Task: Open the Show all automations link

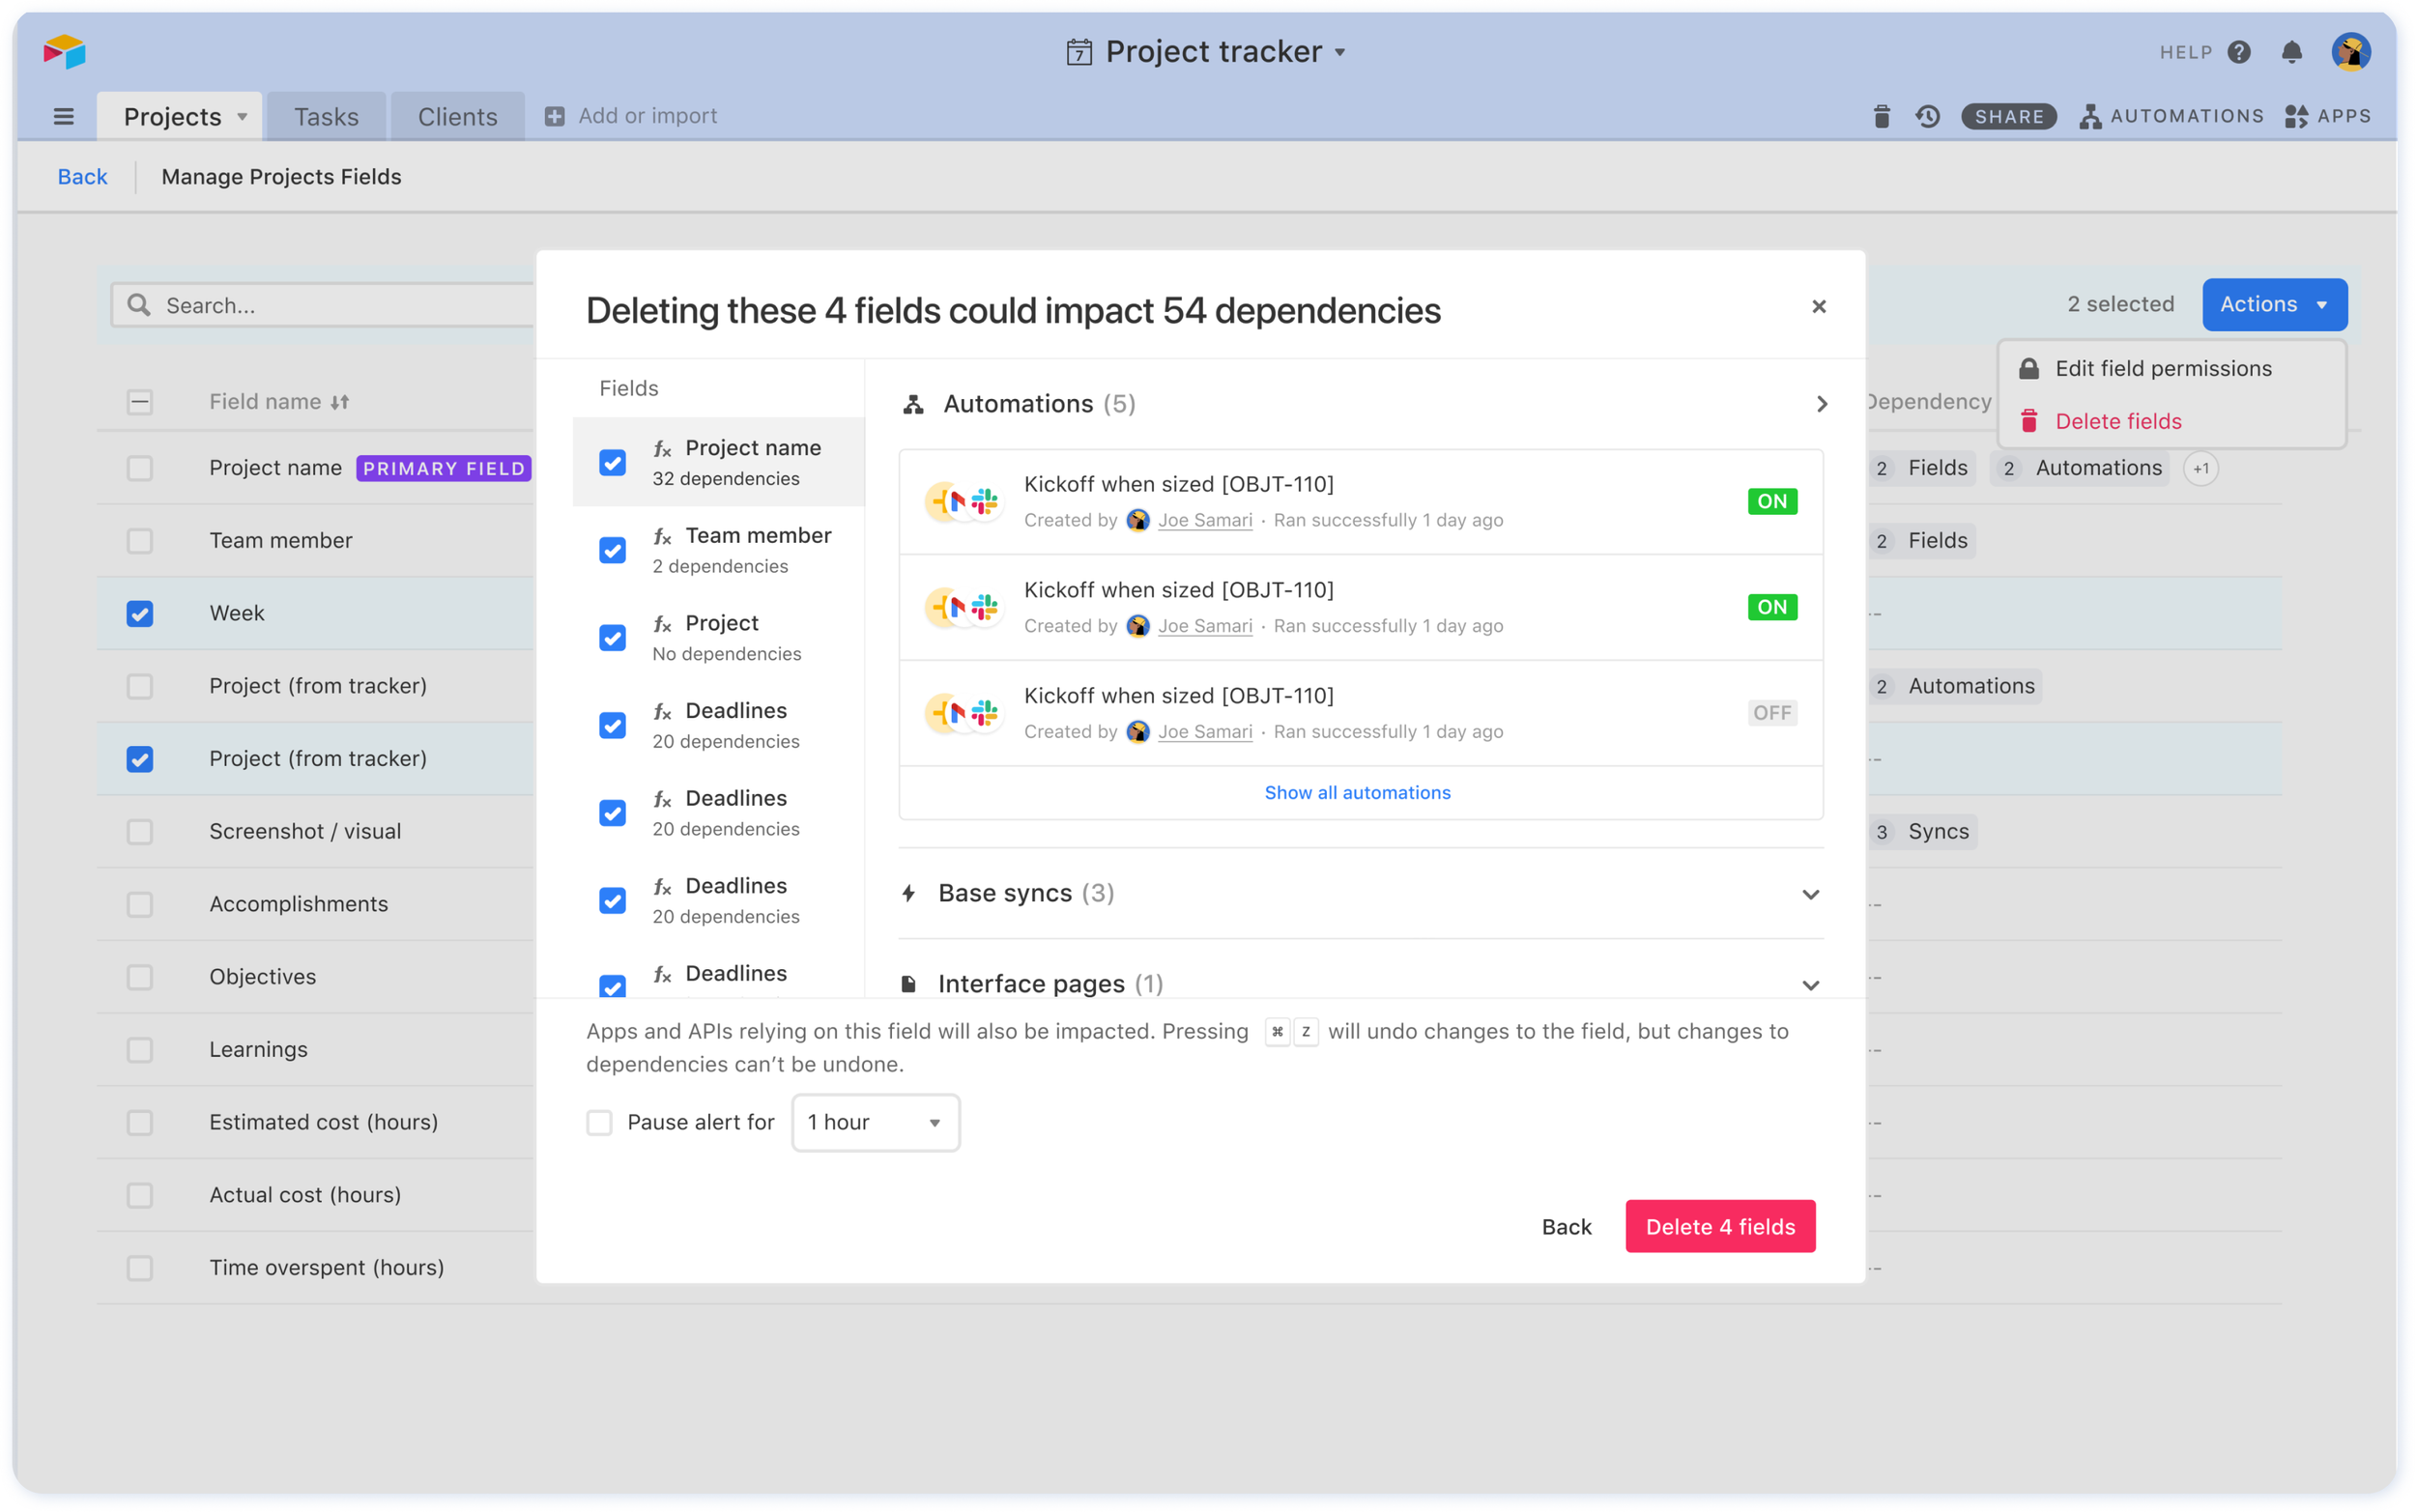Action: pyautogui.click(x=1357, y=792)
